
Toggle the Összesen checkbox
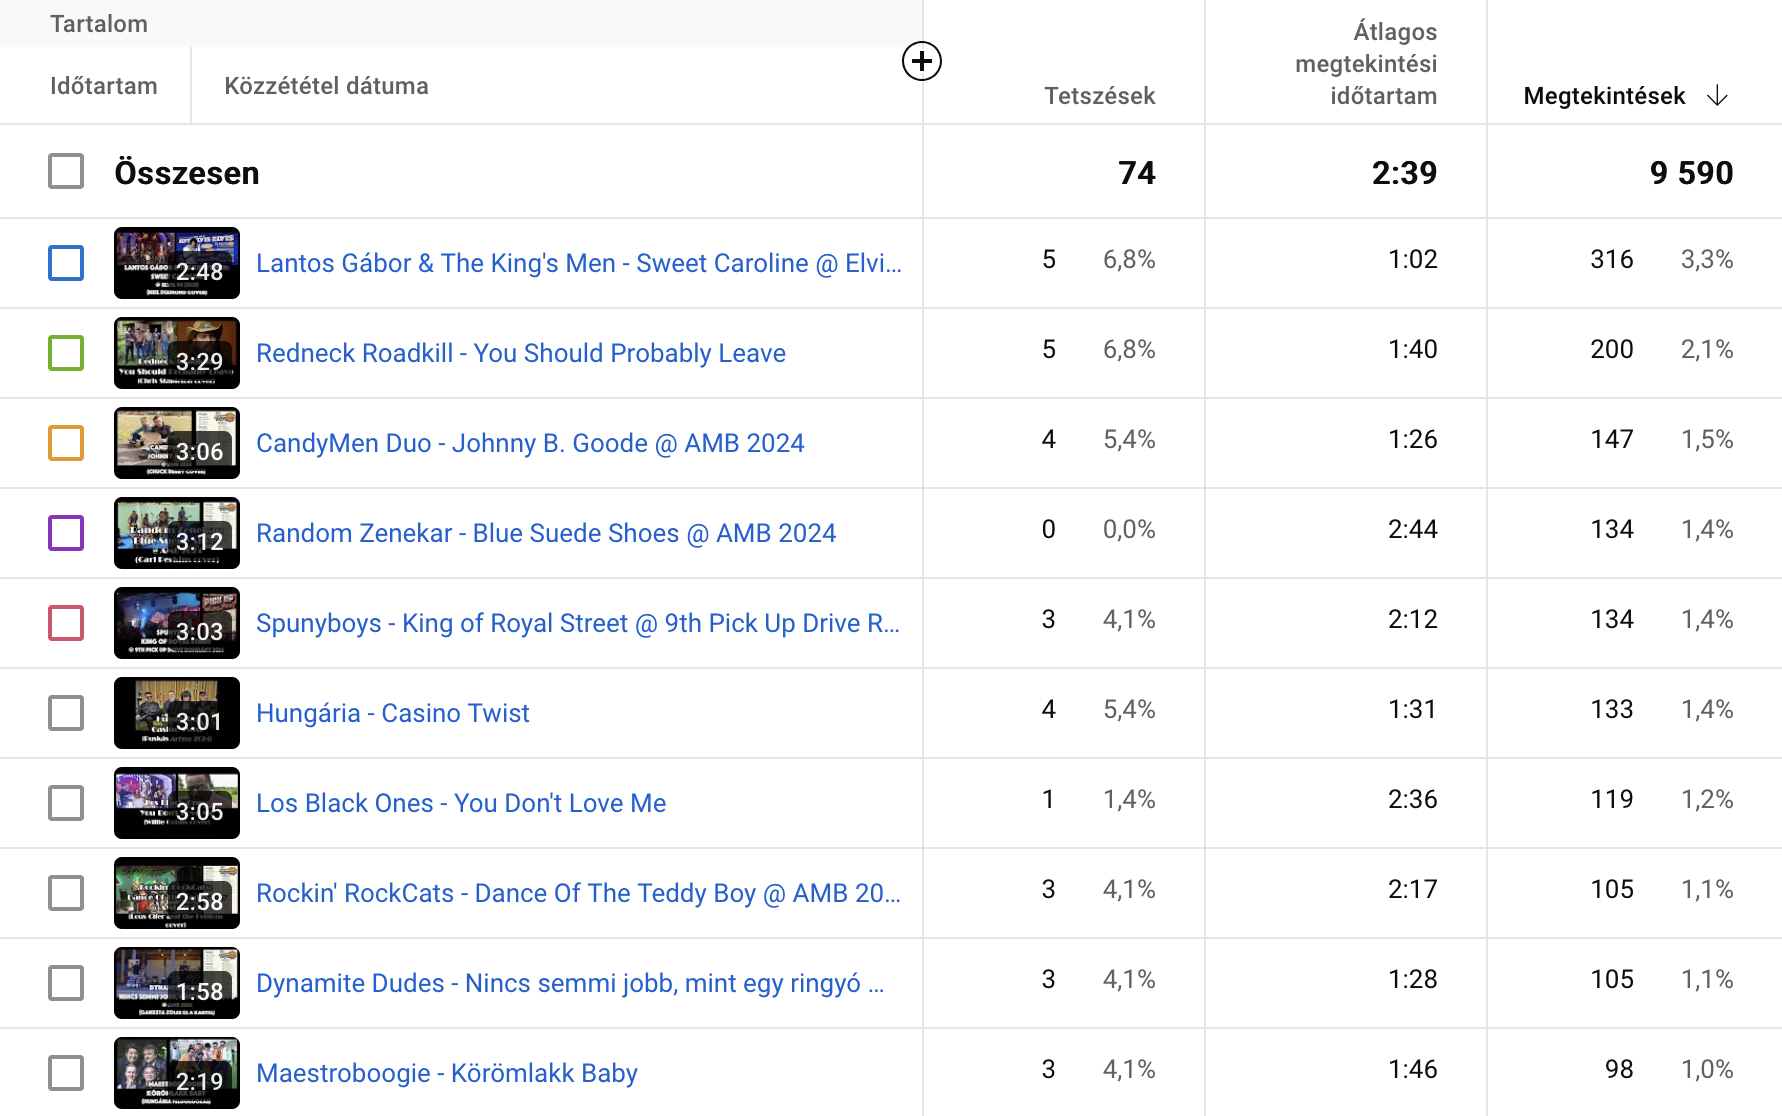click(66, 171)
